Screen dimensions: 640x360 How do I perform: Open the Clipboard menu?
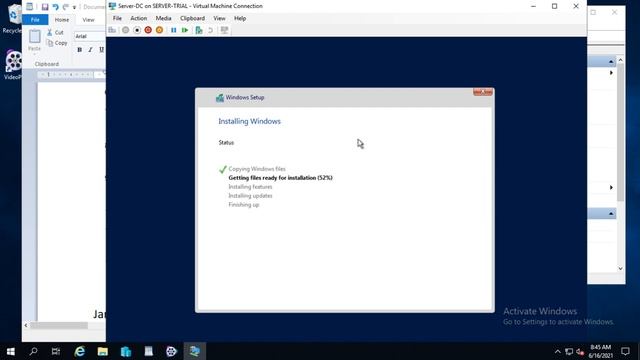coord(192,18)
